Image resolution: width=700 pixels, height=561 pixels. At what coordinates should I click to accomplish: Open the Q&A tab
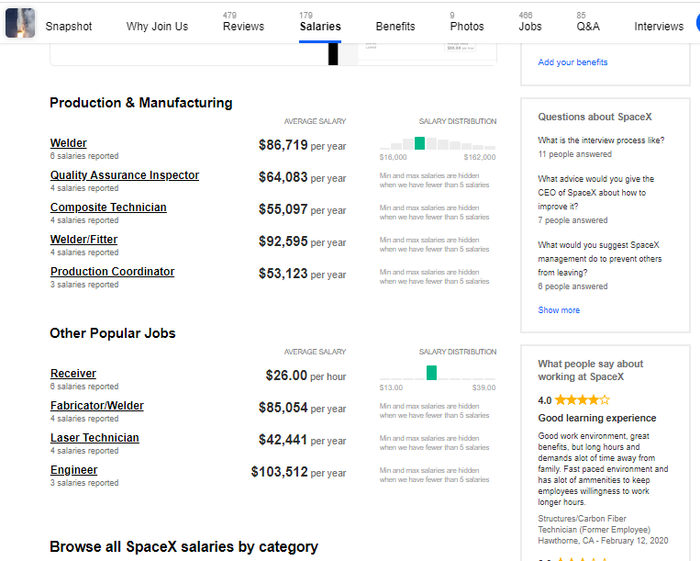[588, 27]
